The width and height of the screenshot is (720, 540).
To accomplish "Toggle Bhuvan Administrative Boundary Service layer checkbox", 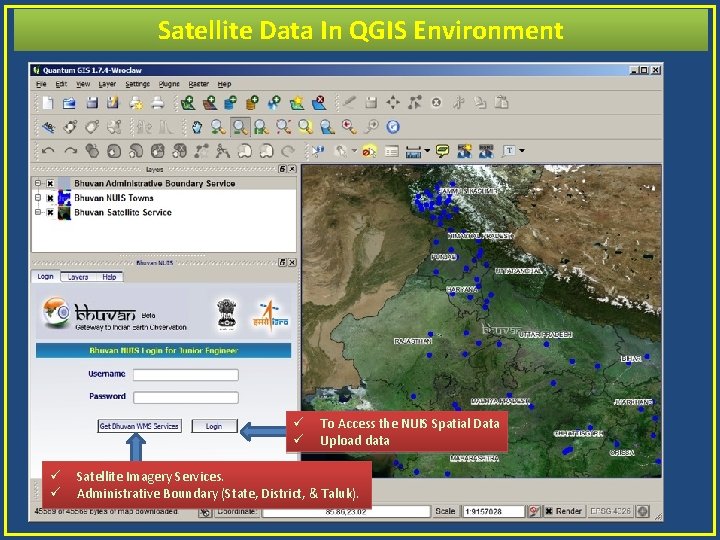I will (x=50, y=184).
